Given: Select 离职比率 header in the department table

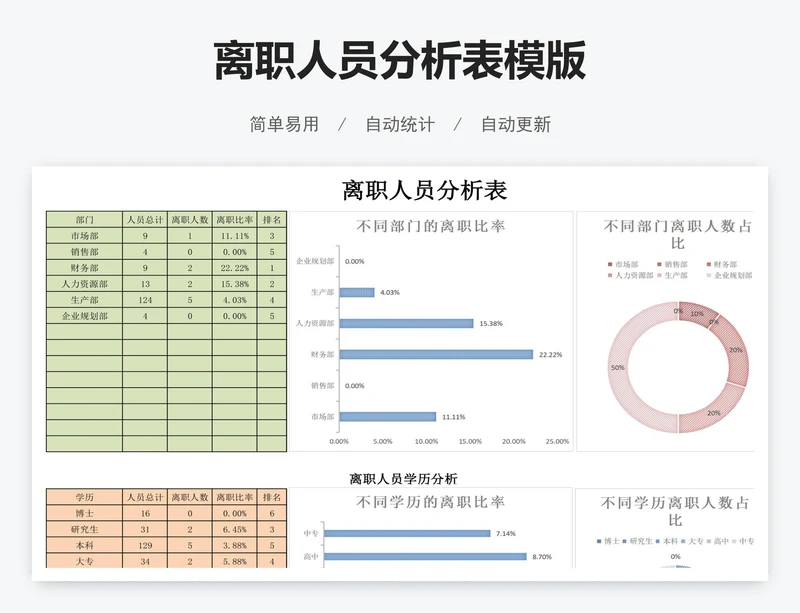Looking at the screenshot, I should 235,220.
